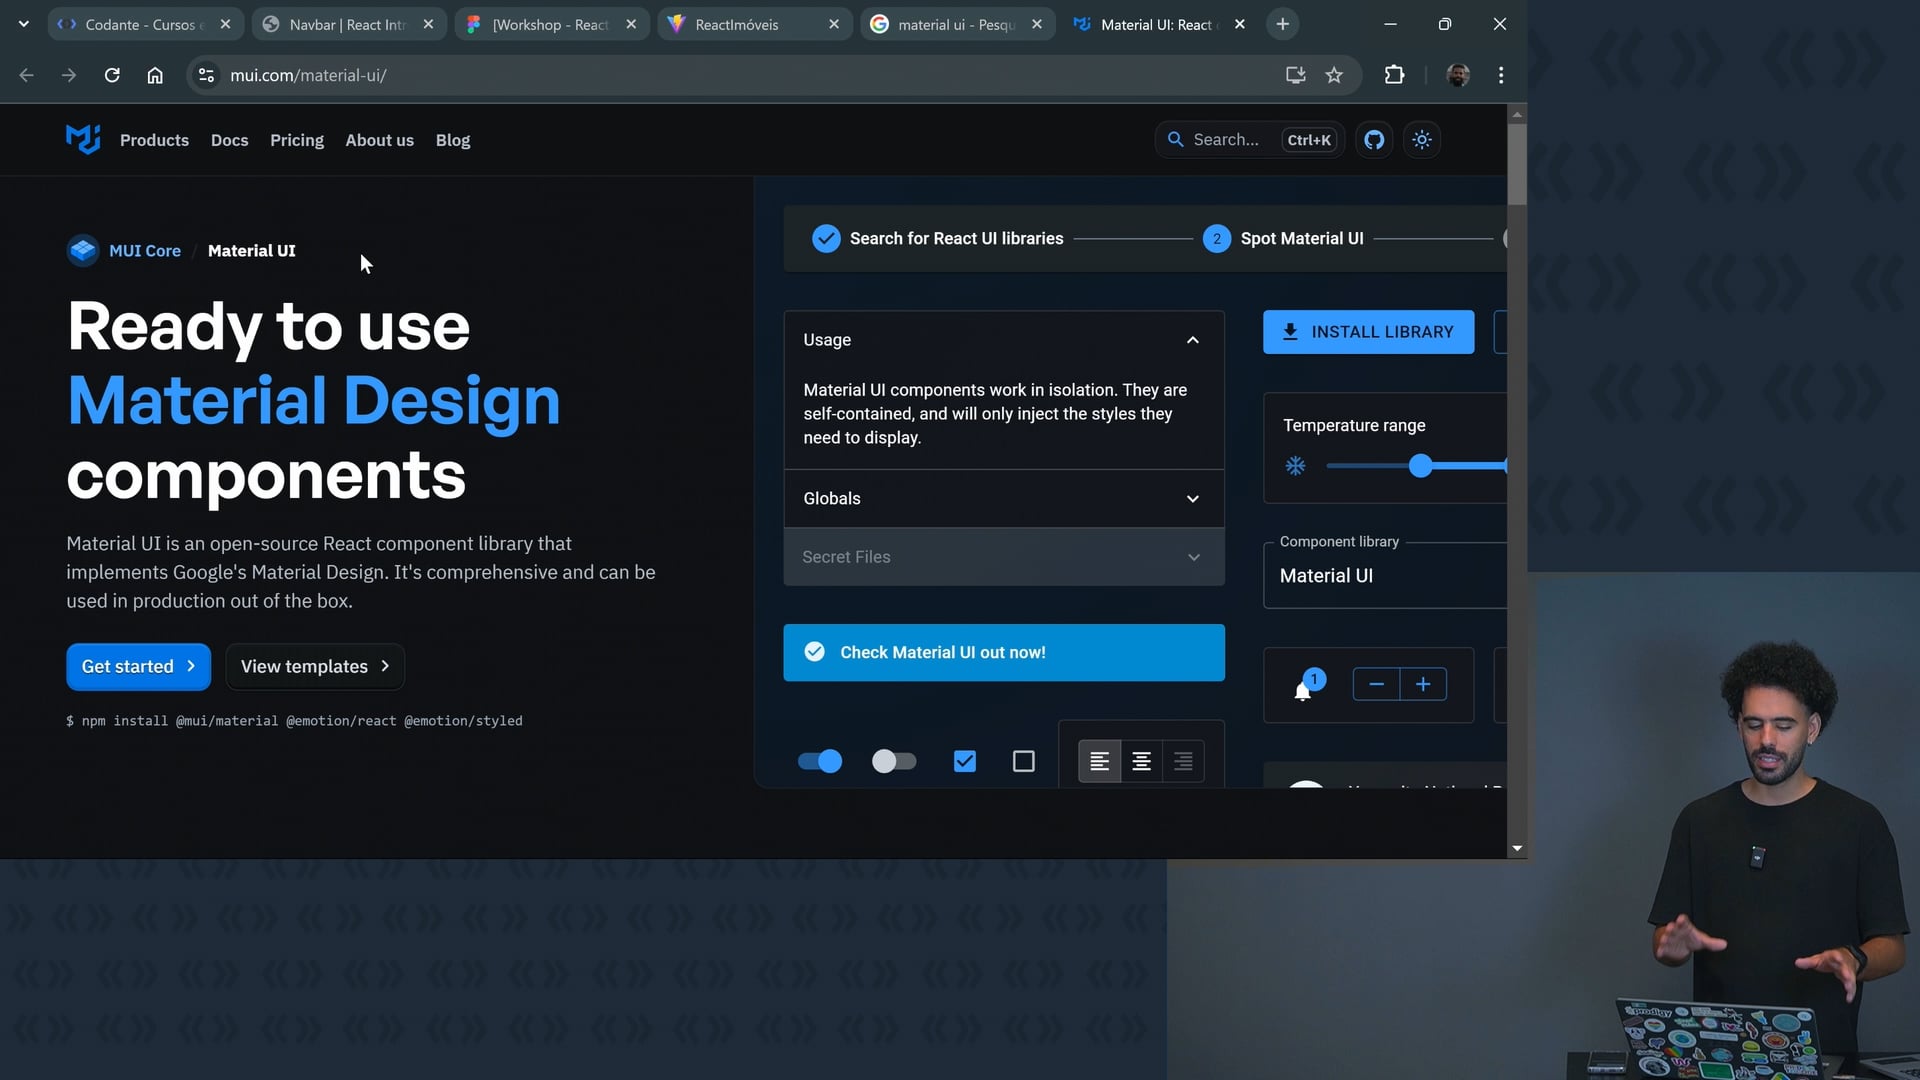Uncheck the checked blue checkbox
Image resolution: width=1920 pixels, height=1080 pixels.
[964, 762]
